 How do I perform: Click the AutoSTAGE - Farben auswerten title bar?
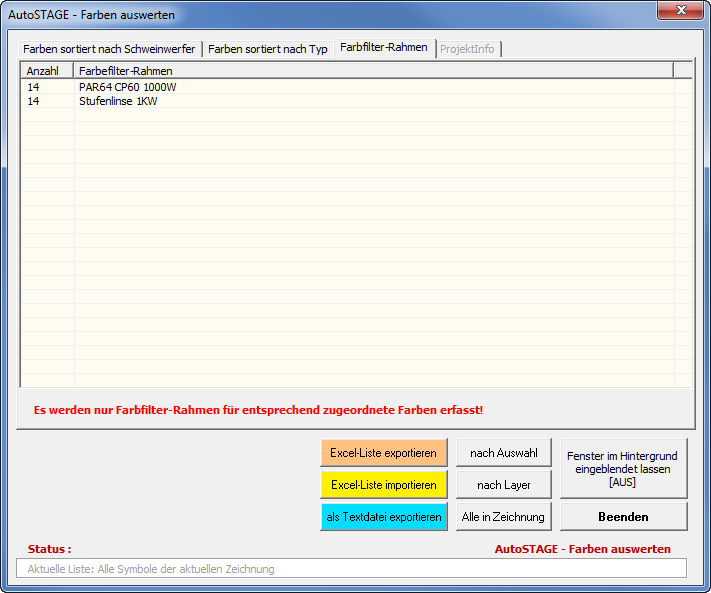point(300,15)
